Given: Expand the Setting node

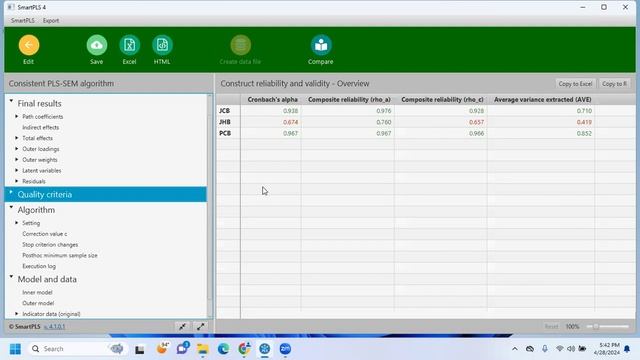Looking at the screenshot, I should 17,222.
